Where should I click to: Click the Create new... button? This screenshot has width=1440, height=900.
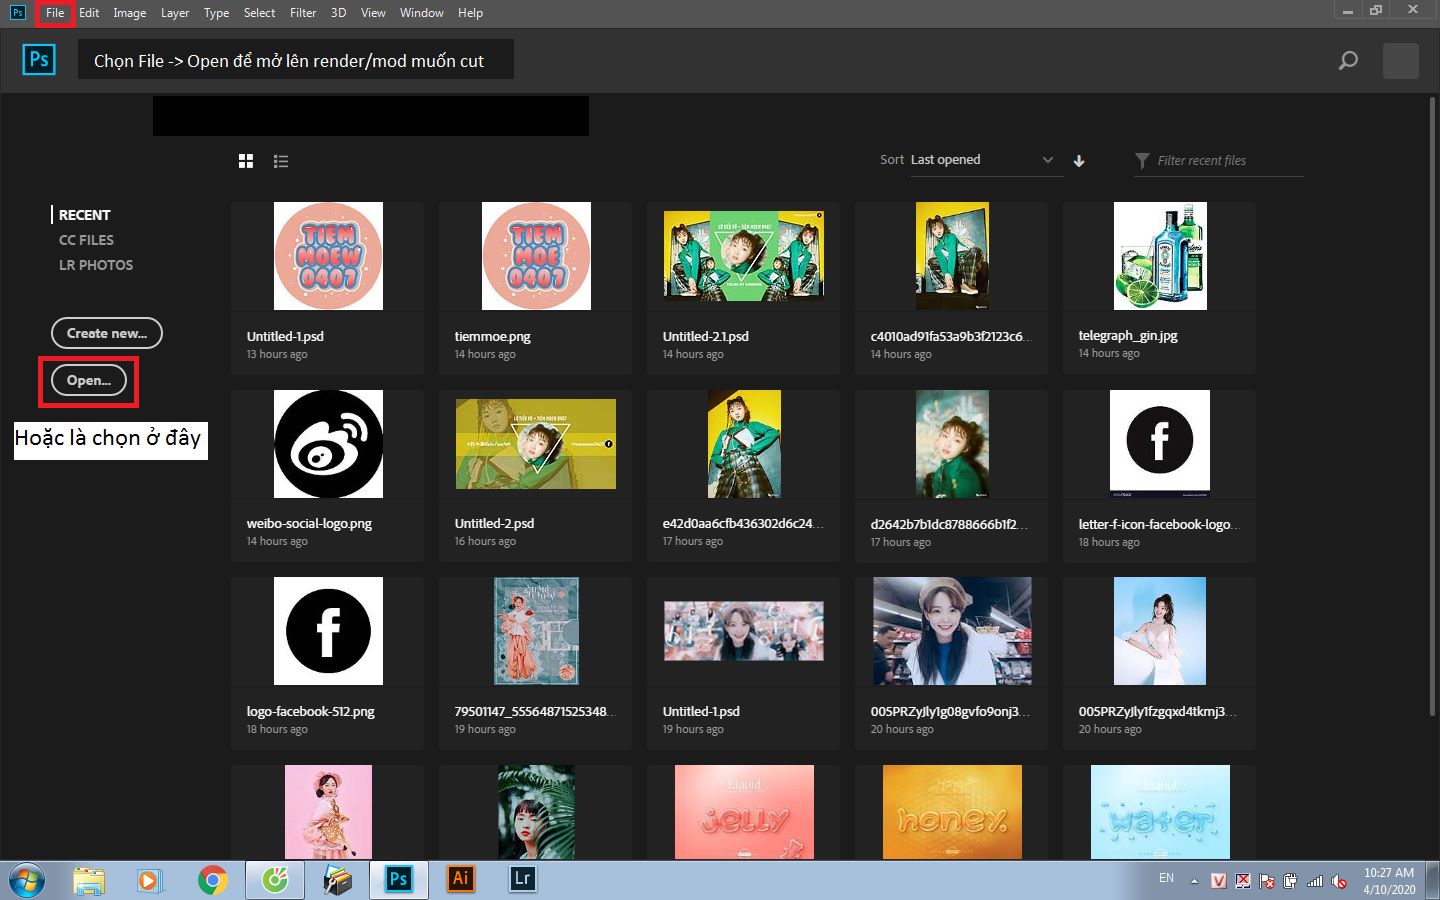[107, 333]
